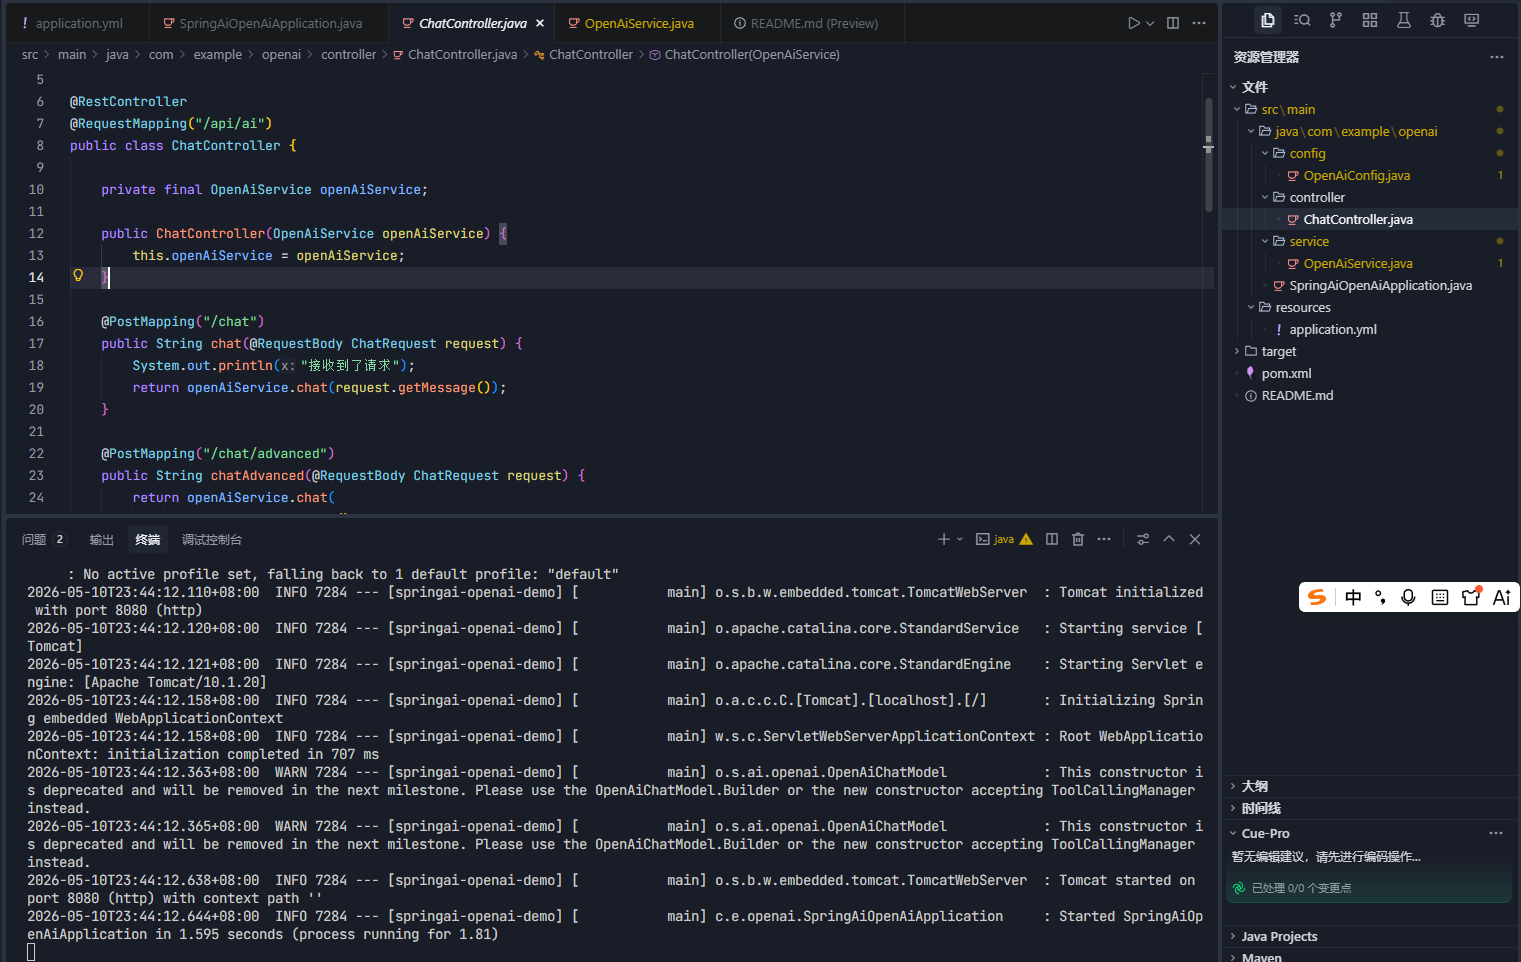Click Sogou microphone voice input icon
The height and width of the screenshot is (962, 1521).
pyautogui.click(x=1408, y=597)
